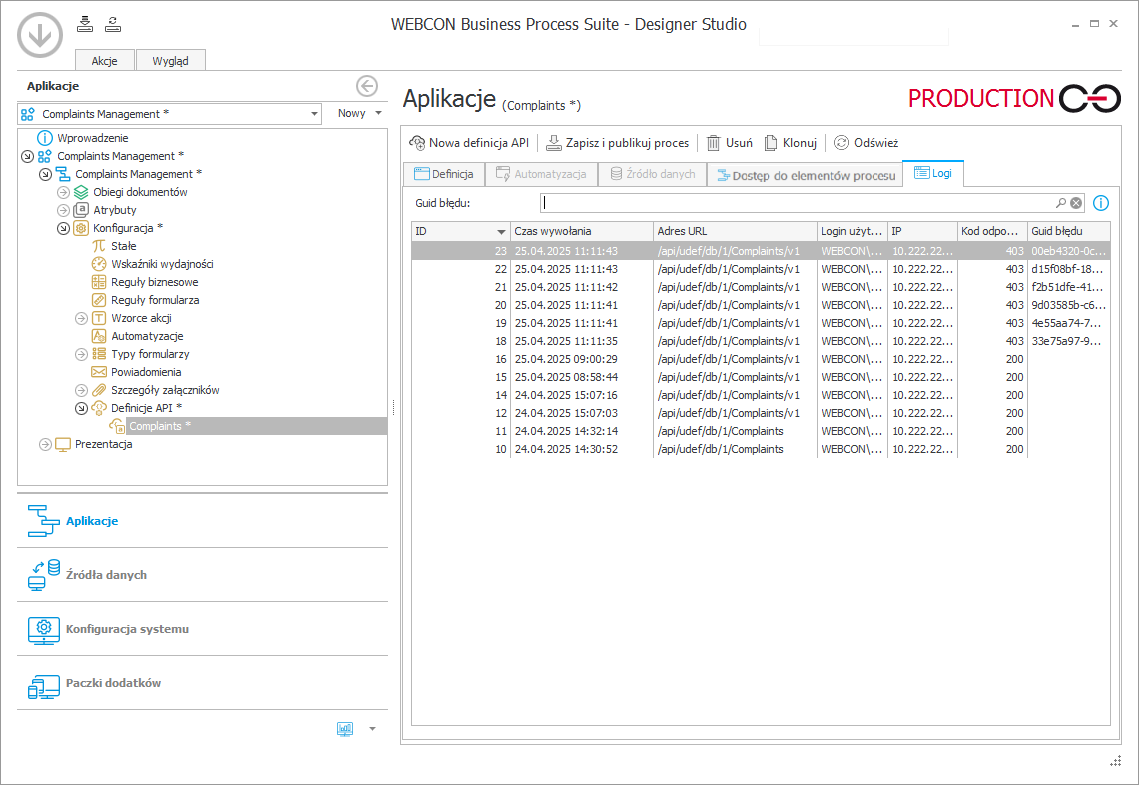This screenshot has height=785, width=1139.
Task: Click the monitor icon at the bottom of the sidebar
Action: click(345, 729)
